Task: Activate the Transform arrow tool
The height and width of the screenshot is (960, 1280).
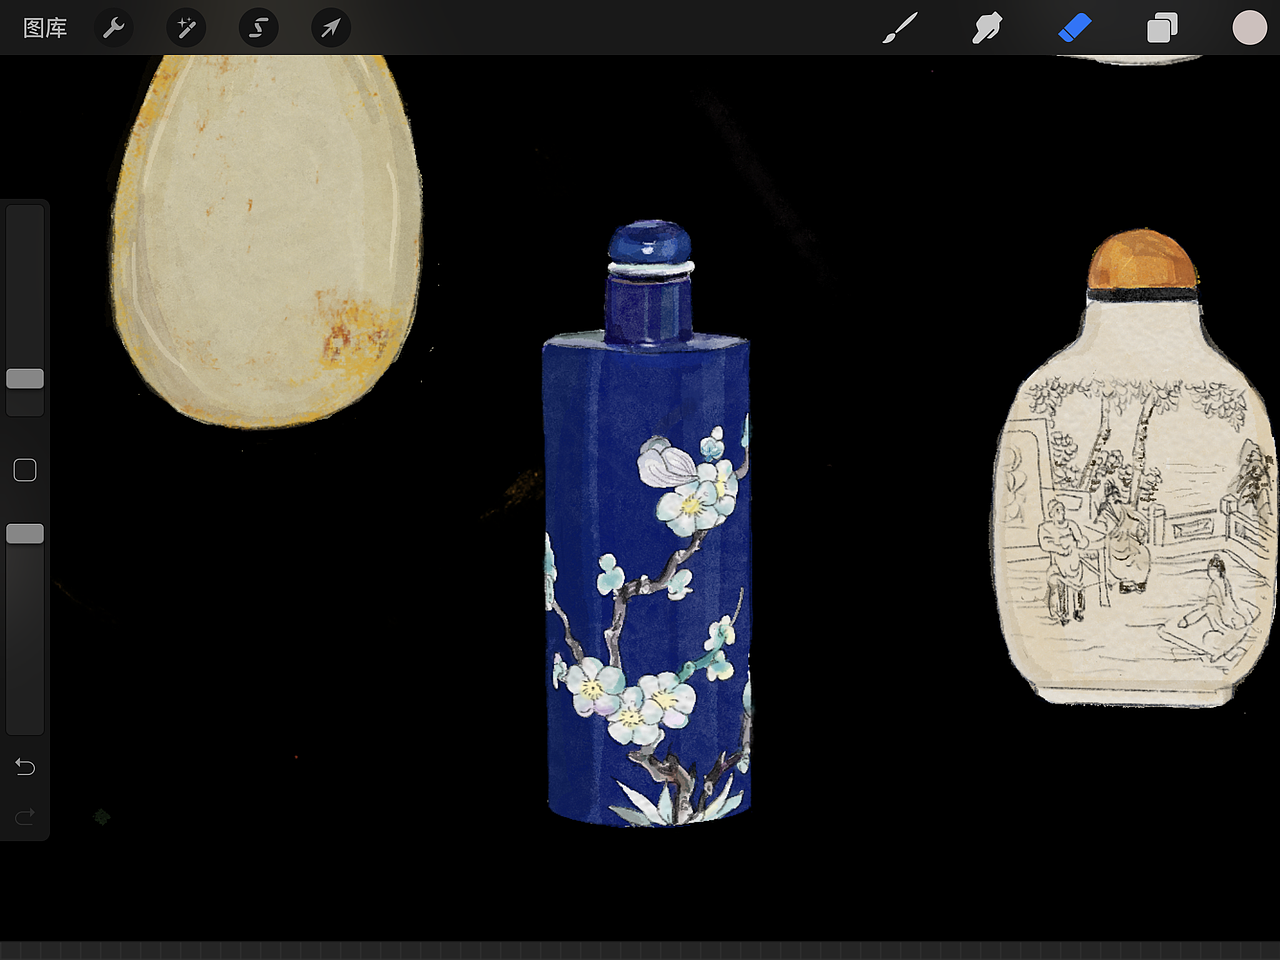Action: (330, 28)
